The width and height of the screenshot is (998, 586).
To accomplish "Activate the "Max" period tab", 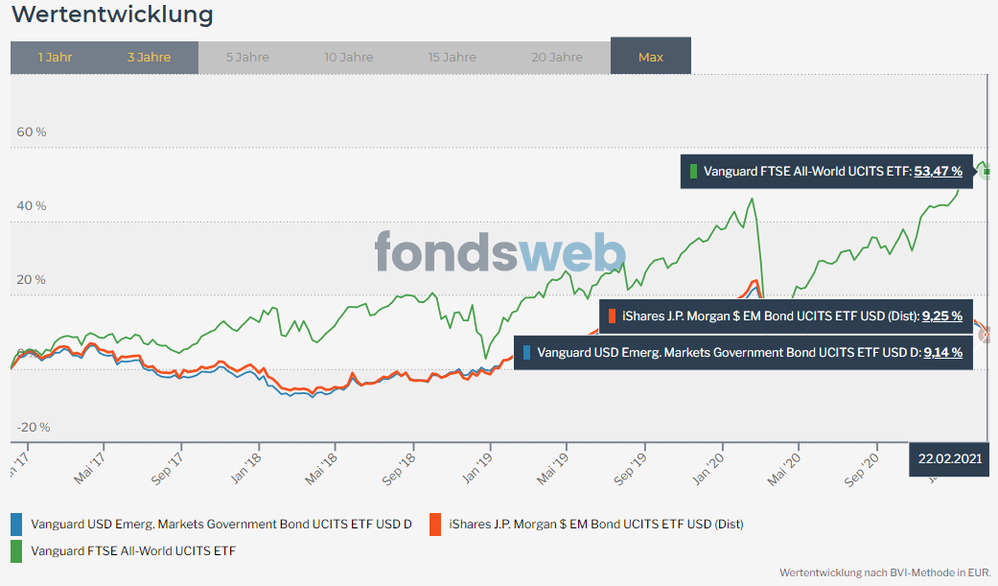I will click(651, 56).
